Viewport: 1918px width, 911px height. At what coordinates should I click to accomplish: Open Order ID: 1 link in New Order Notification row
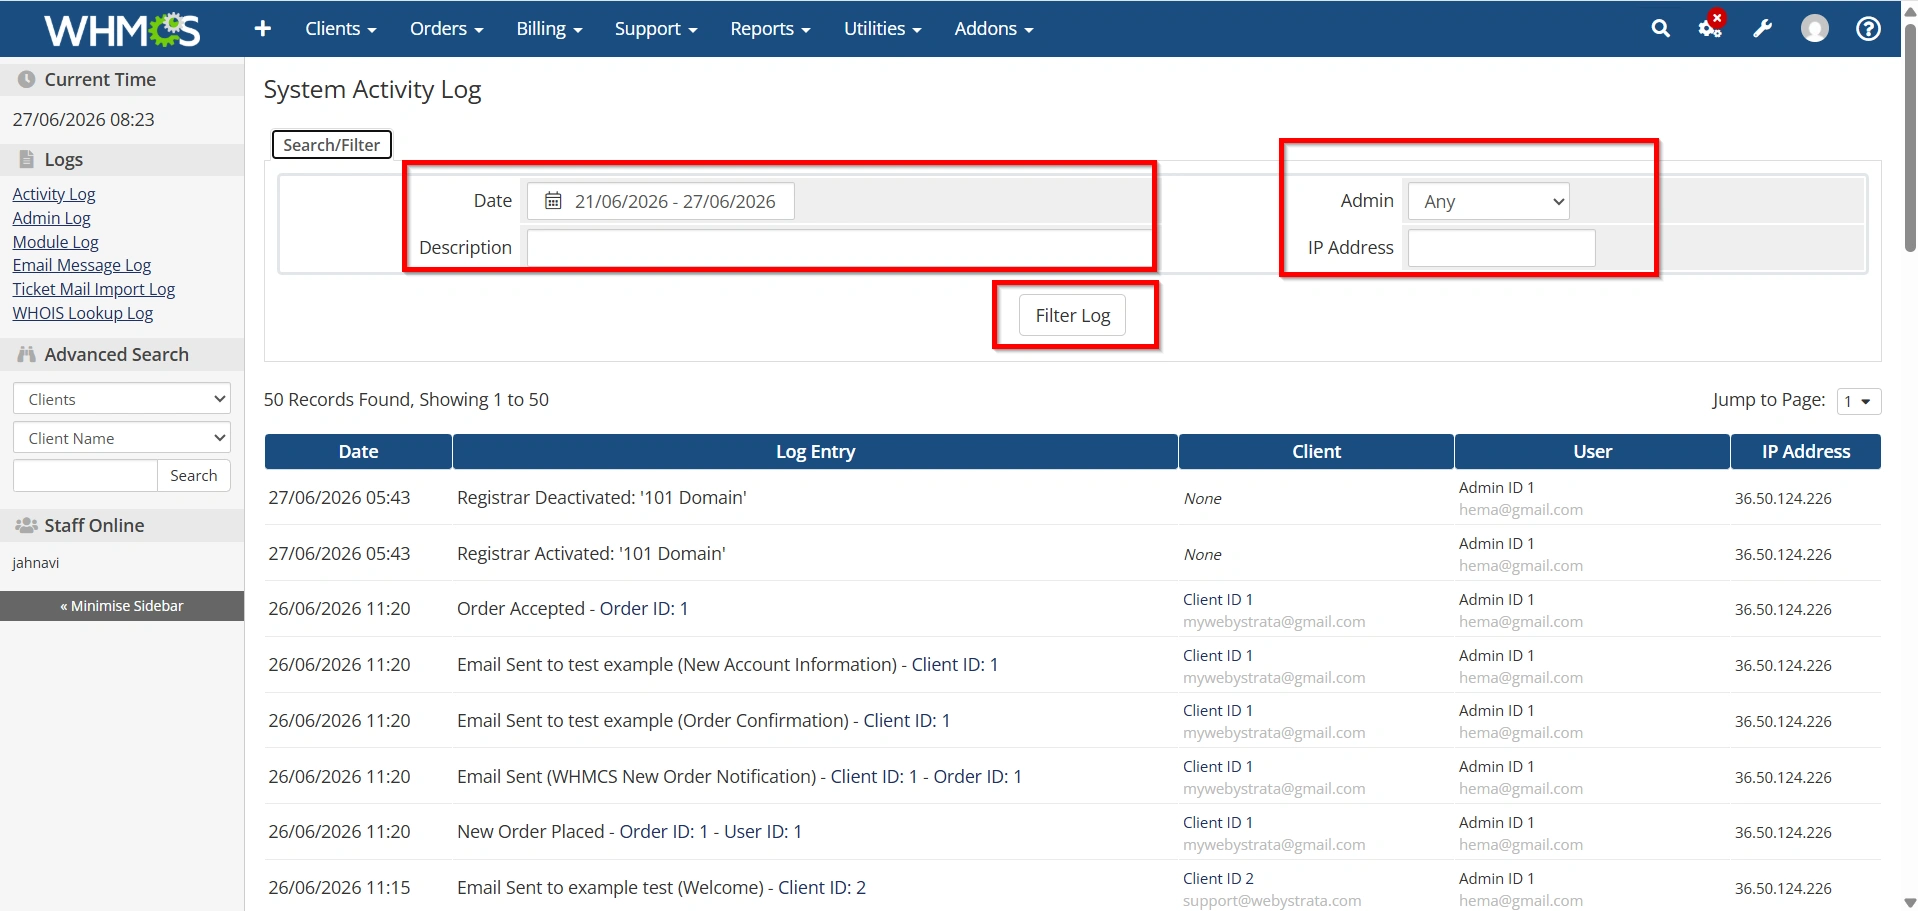(x=978, y=776)
